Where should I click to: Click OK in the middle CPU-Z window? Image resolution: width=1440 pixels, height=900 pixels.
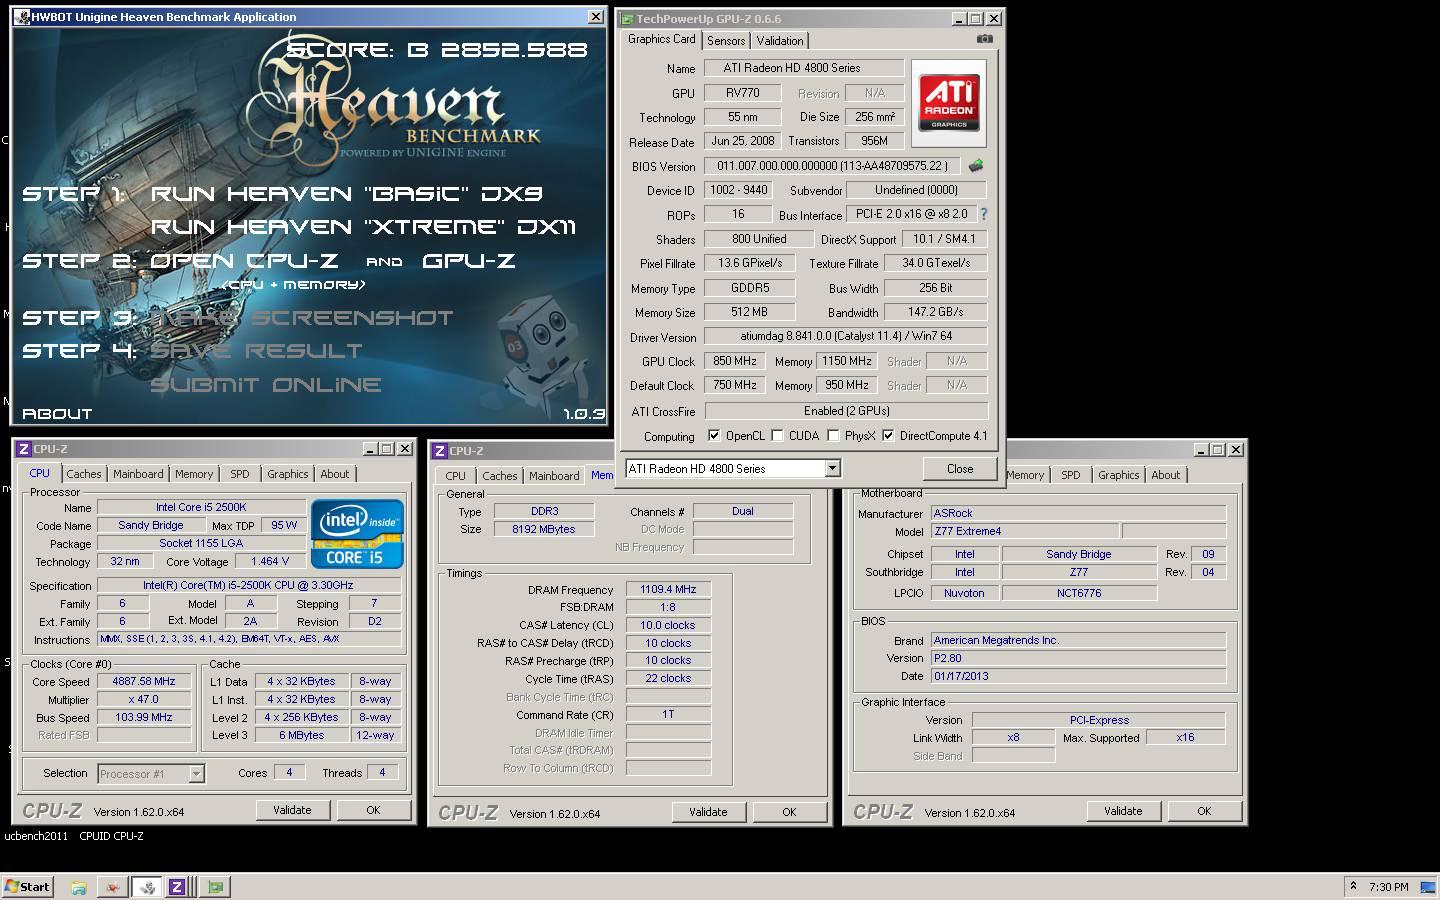(789, 812)
